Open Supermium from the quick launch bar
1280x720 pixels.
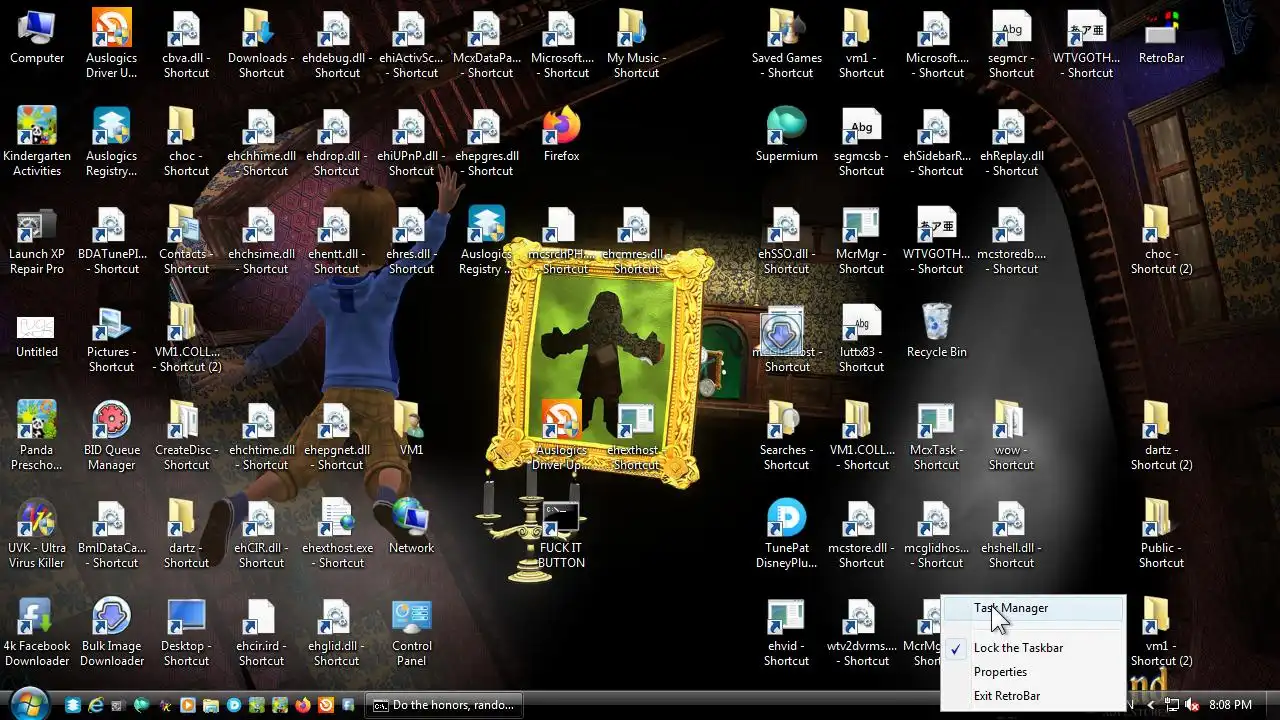tap(142, 705)
